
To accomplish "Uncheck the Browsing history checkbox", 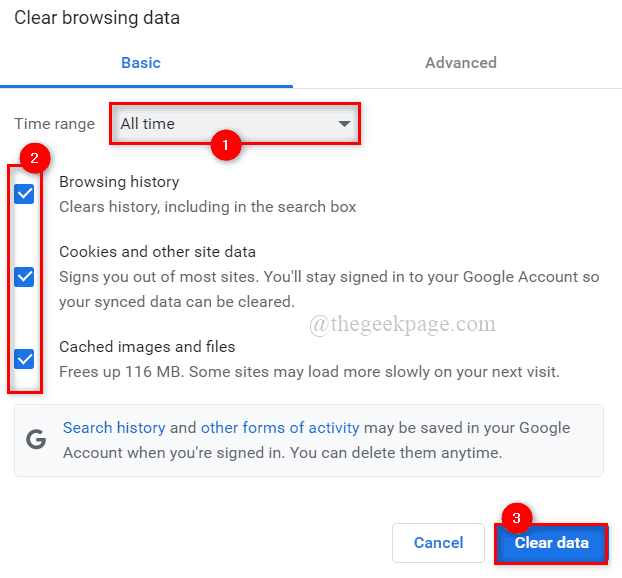I will (25, 194).
